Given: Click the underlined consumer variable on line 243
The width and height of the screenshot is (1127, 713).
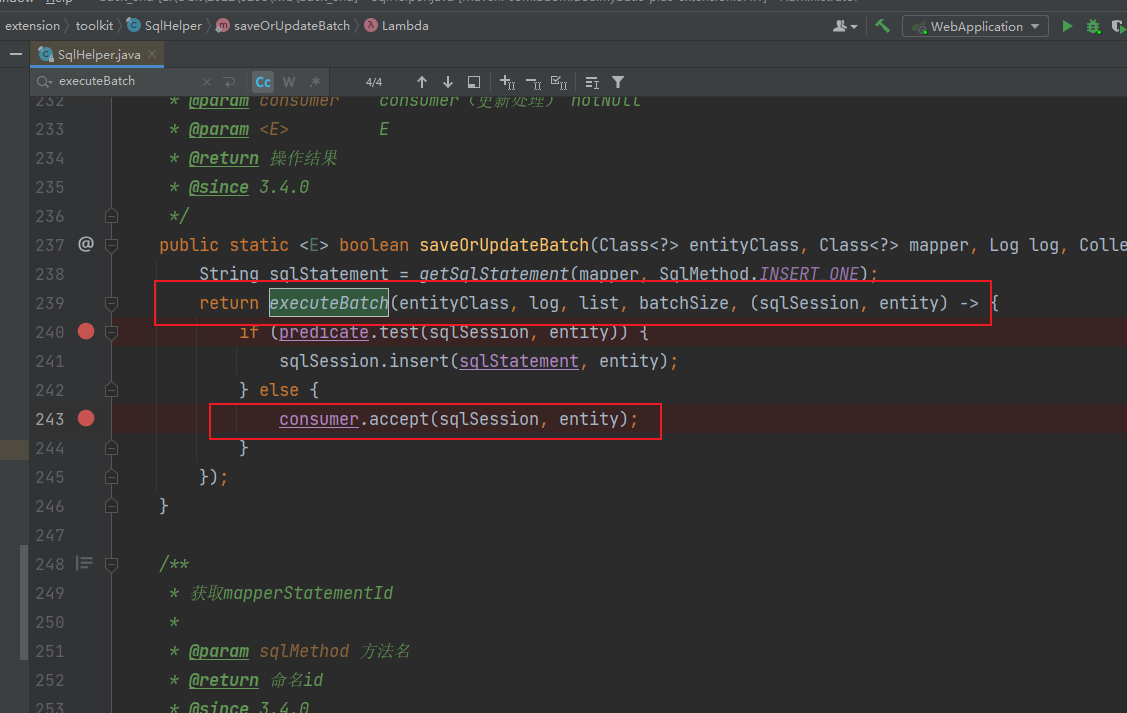Looking at the screenshot, I should pos(318,419).
